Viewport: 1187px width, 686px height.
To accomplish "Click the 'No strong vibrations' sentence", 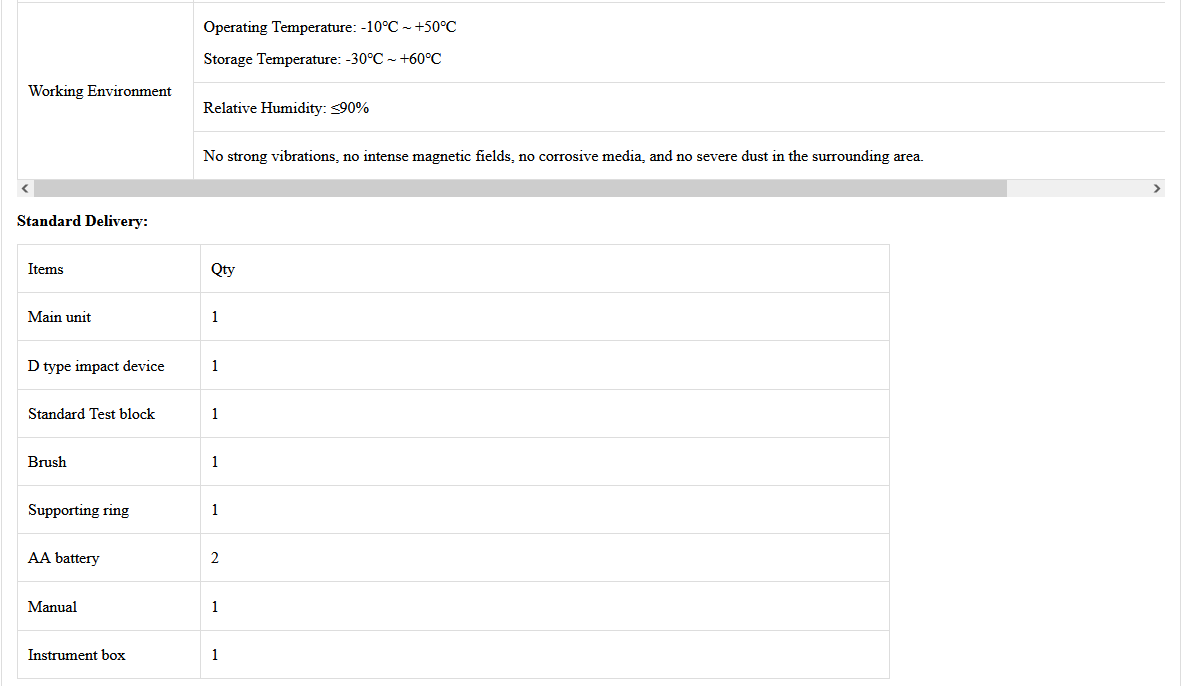I will point(563,156).
